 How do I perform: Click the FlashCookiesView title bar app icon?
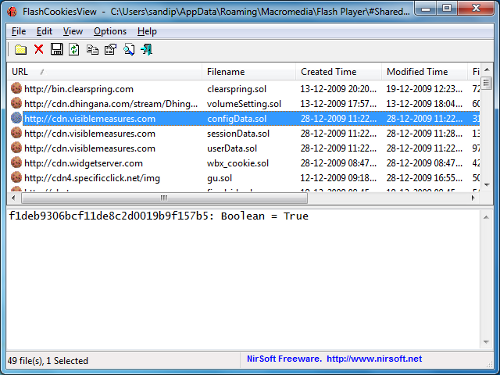(12, 12)
